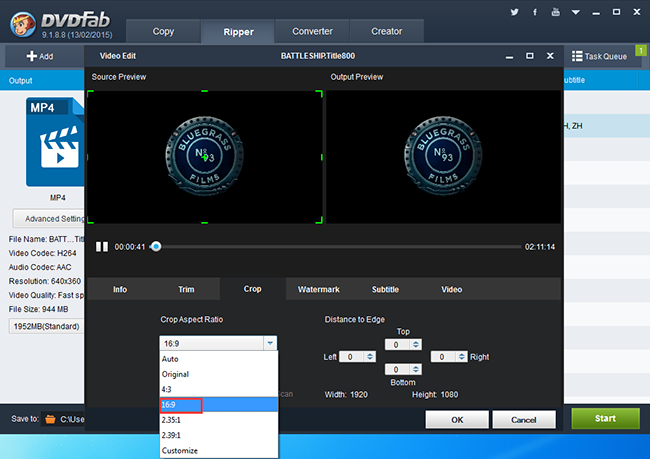Viewport: 650px width, 459px height.
Task: Click the Output Preview video frame
Action: point(443,157)
